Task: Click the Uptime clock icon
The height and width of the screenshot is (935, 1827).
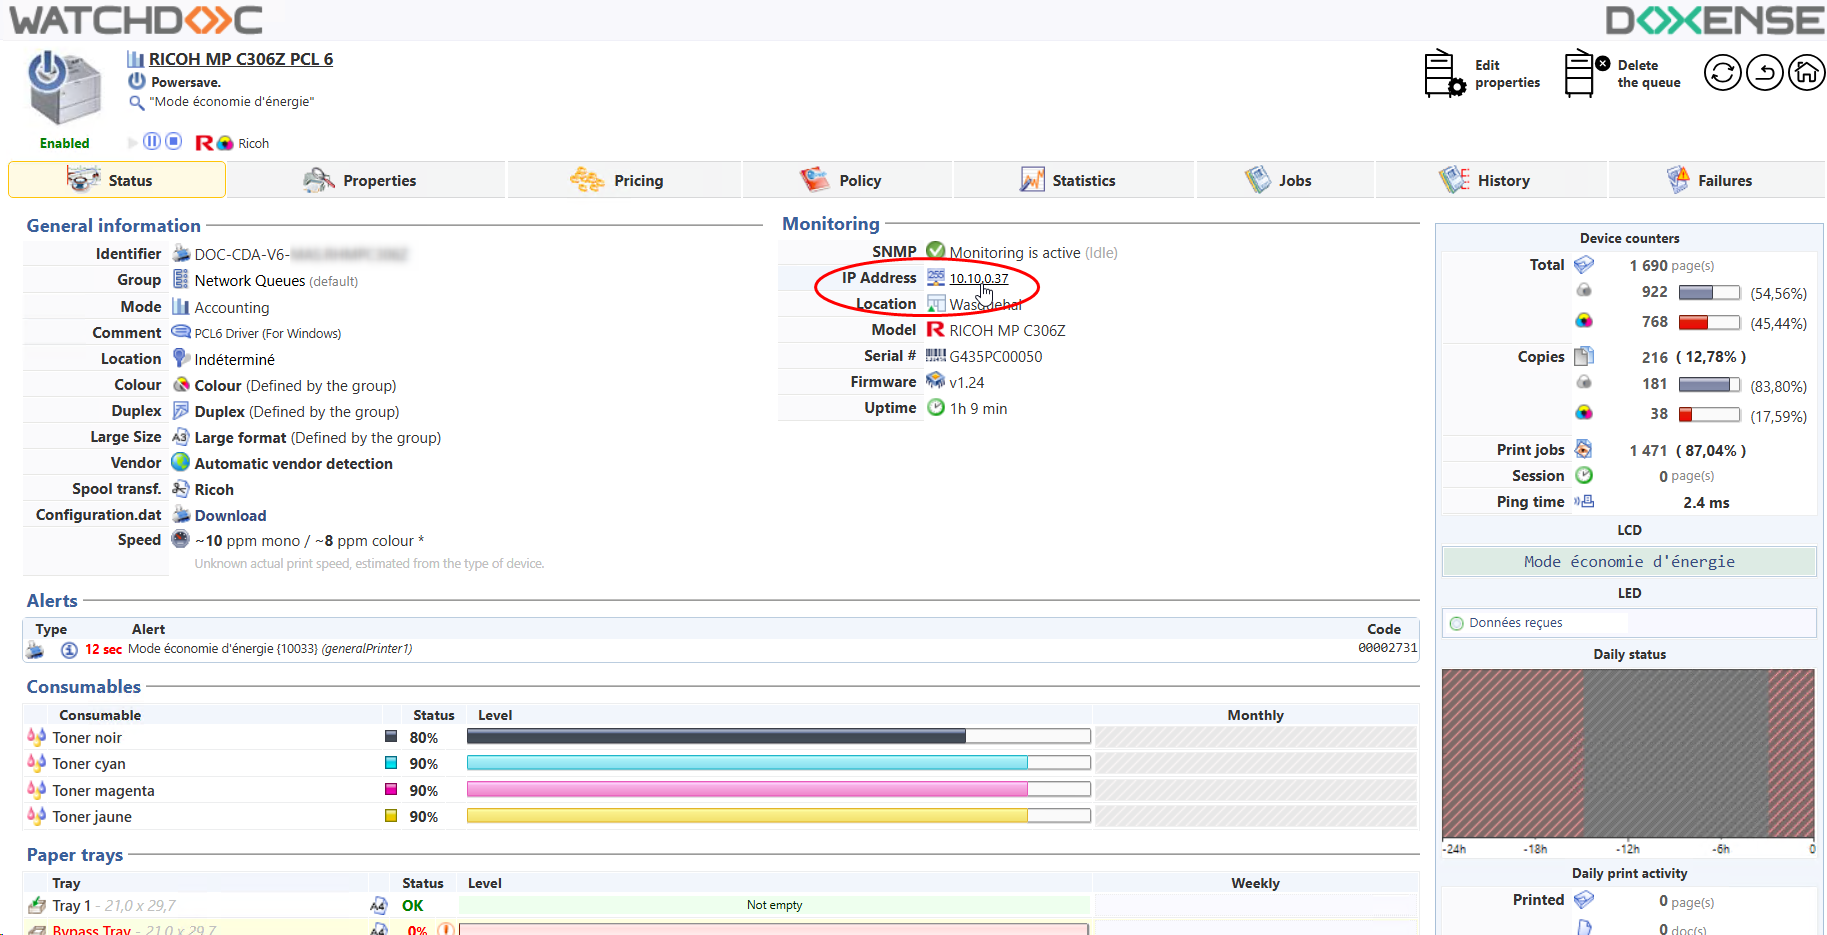Action: click(x=935, y=407)
